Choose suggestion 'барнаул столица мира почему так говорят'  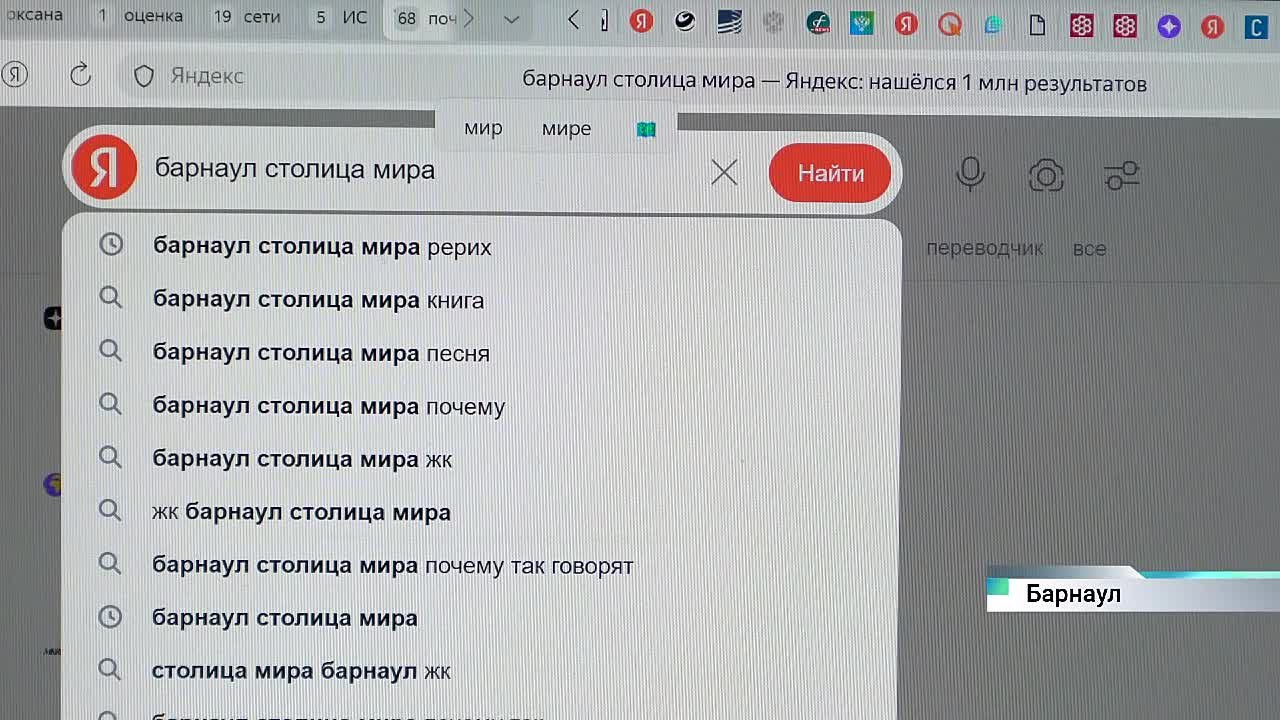pyautogui.click(x=392, y=565)
